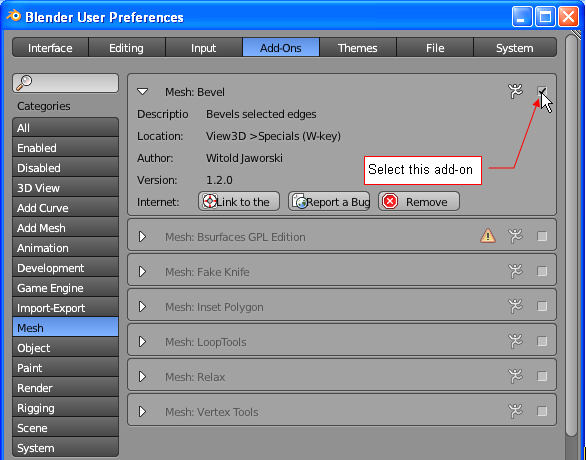Click the warning icon on Bsurfaces GPL Edition
The width and height of the screenshot is (586, 460).
click(488, 236)
